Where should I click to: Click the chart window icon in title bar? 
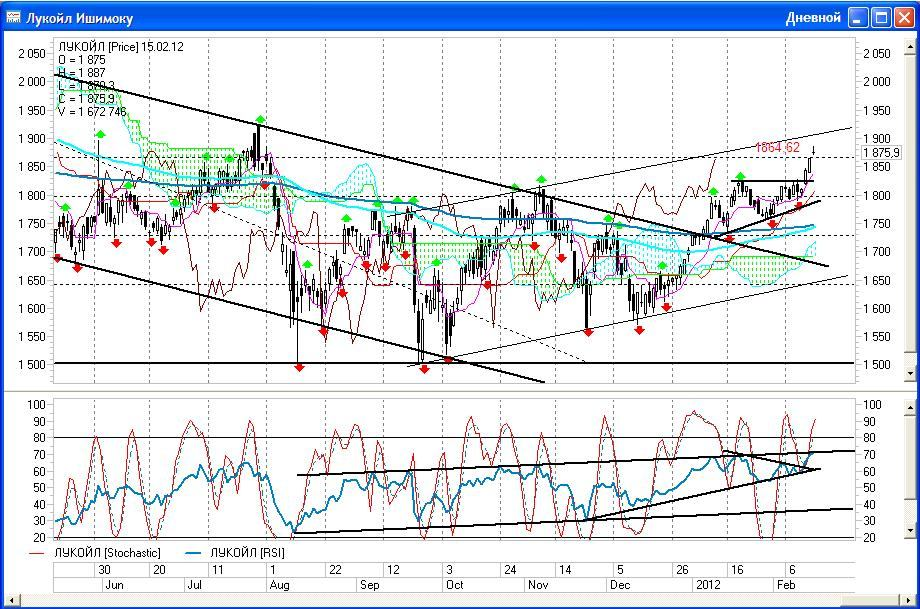tap(13, 18)
